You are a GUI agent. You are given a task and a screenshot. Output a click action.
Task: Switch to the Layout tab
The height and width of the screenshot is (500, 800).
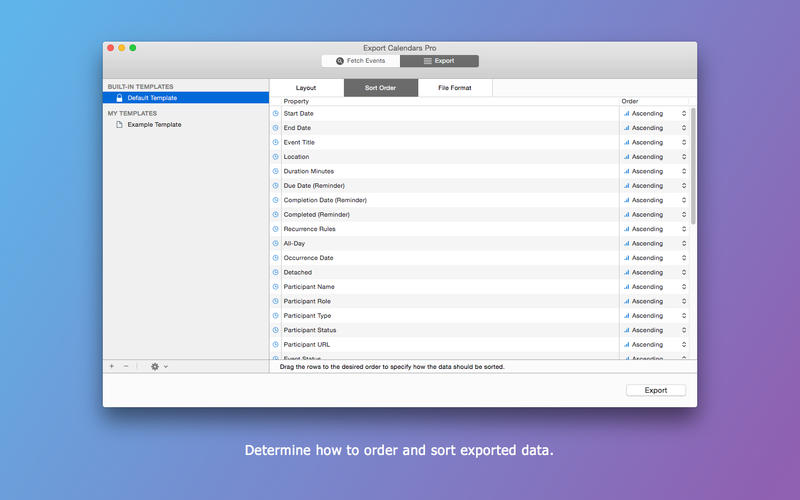(306, 88)
